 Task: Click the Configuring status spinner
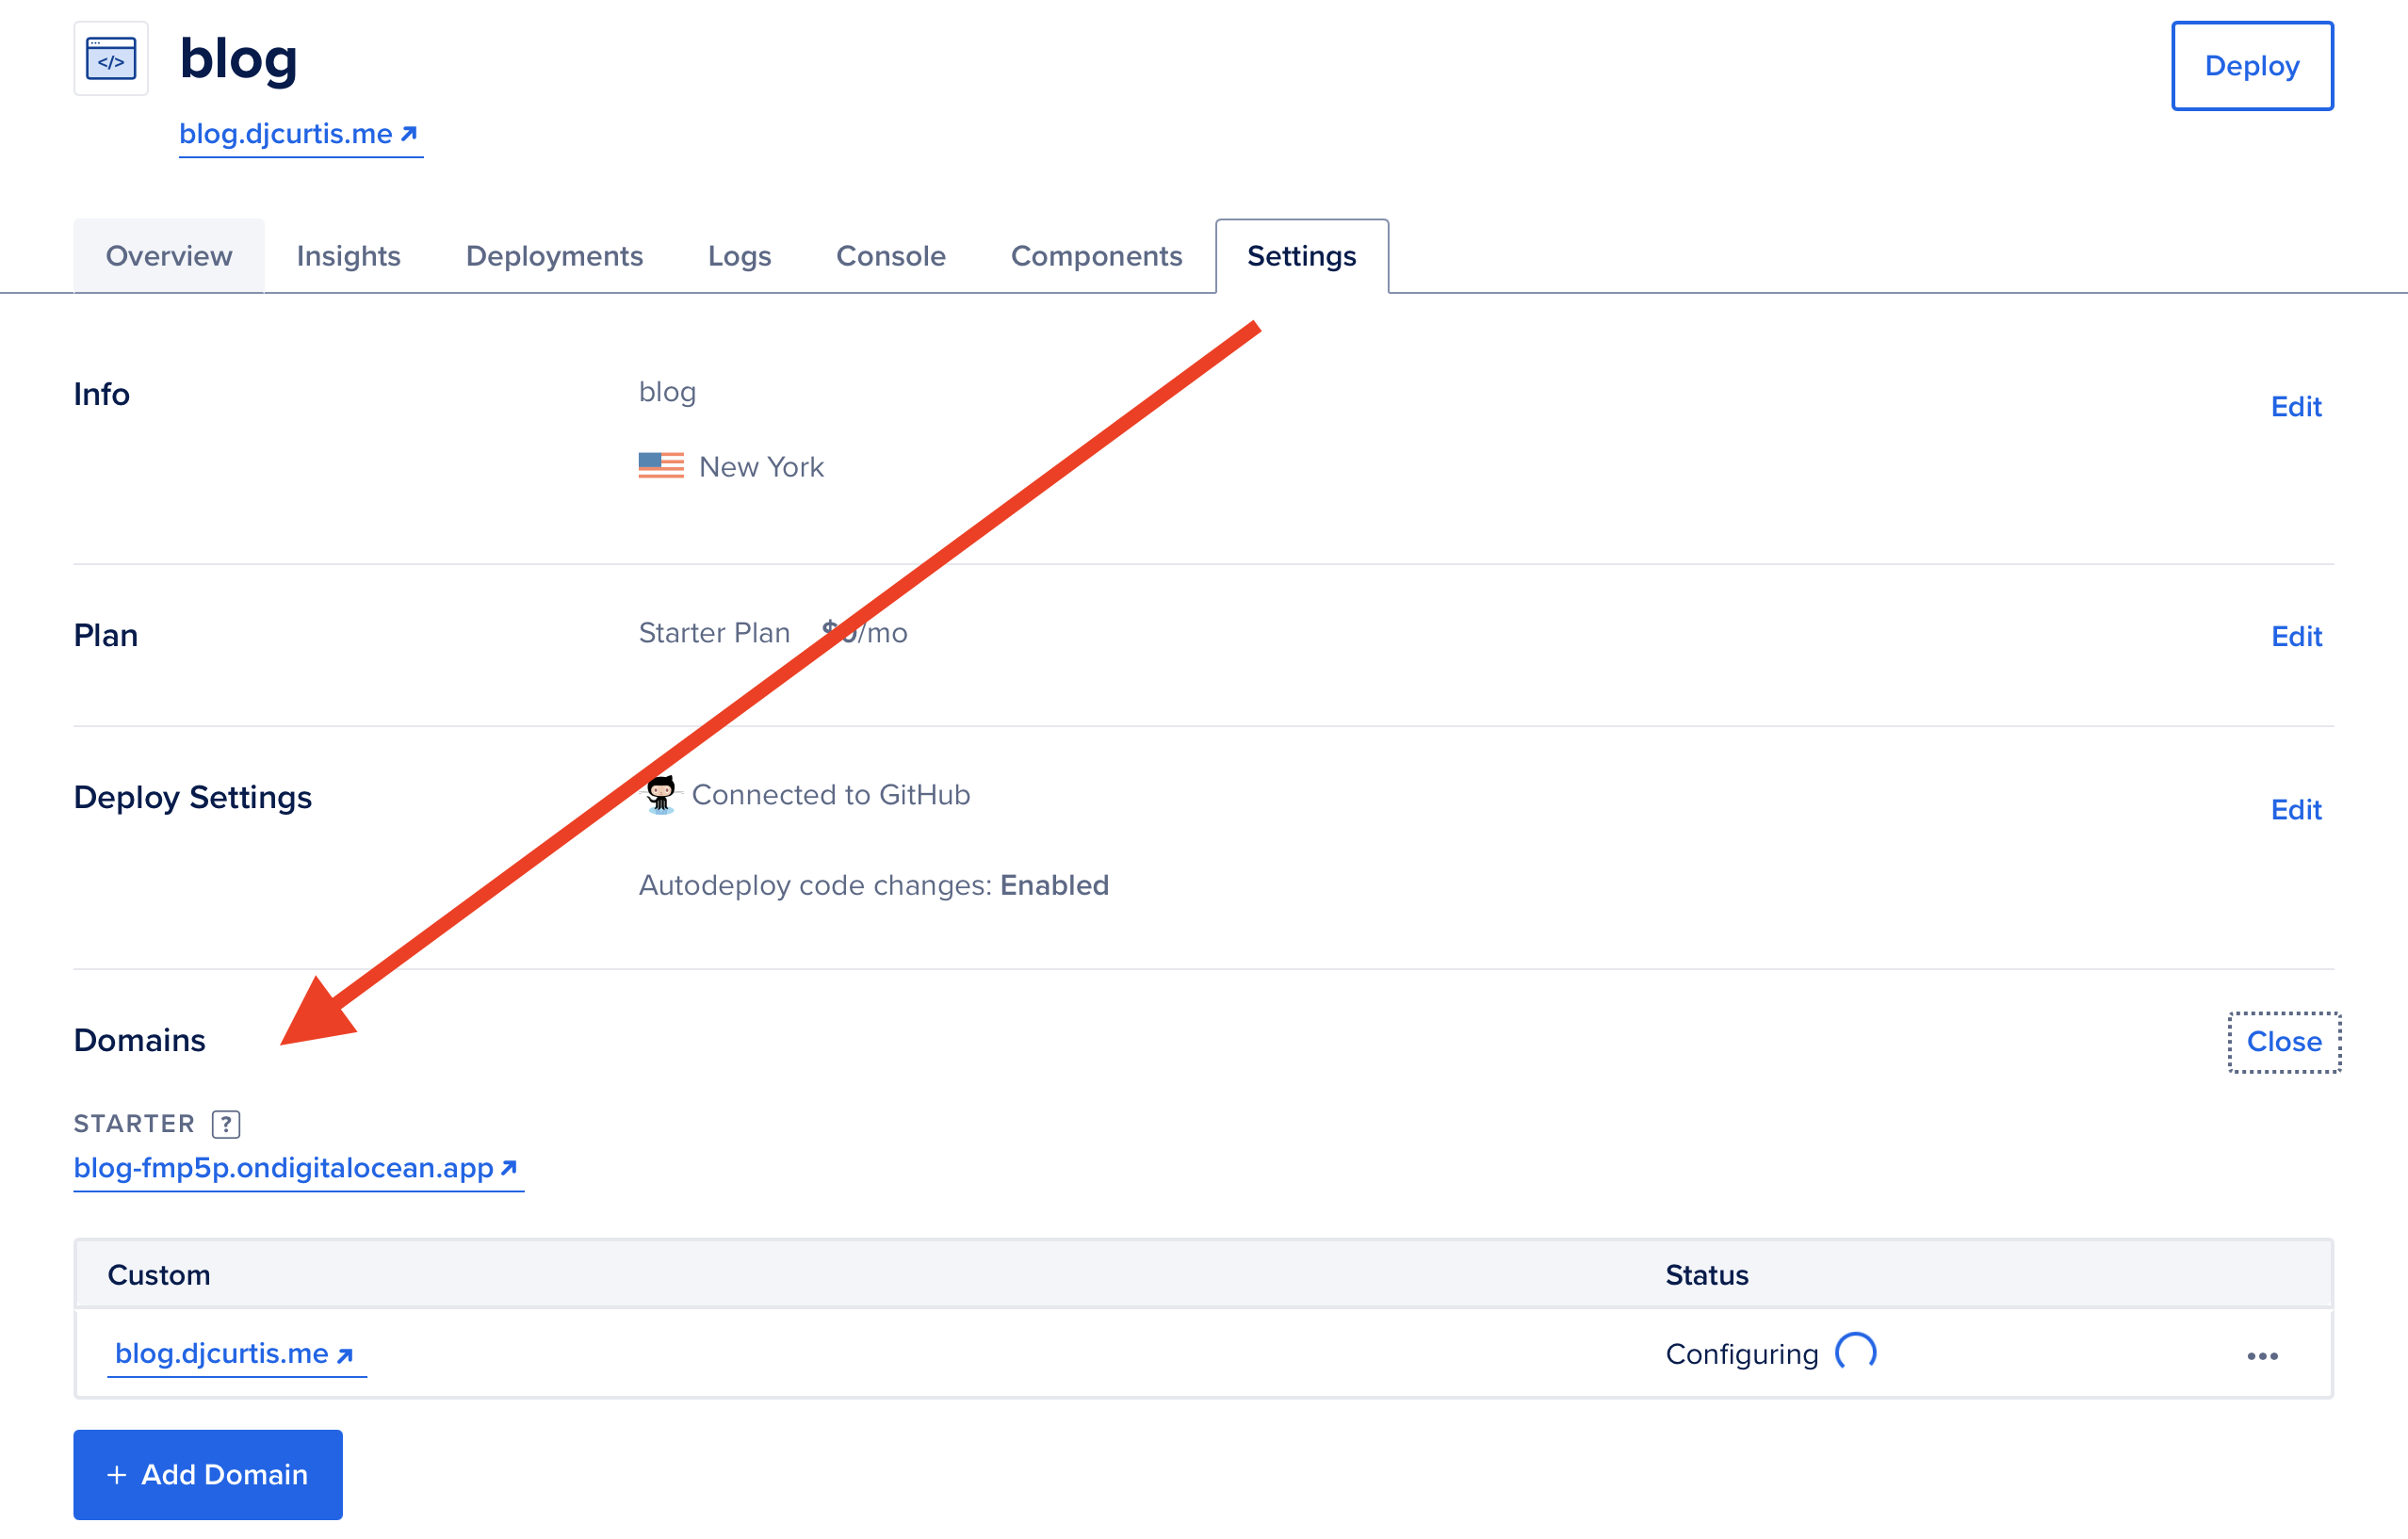tap(1856, 1353)
